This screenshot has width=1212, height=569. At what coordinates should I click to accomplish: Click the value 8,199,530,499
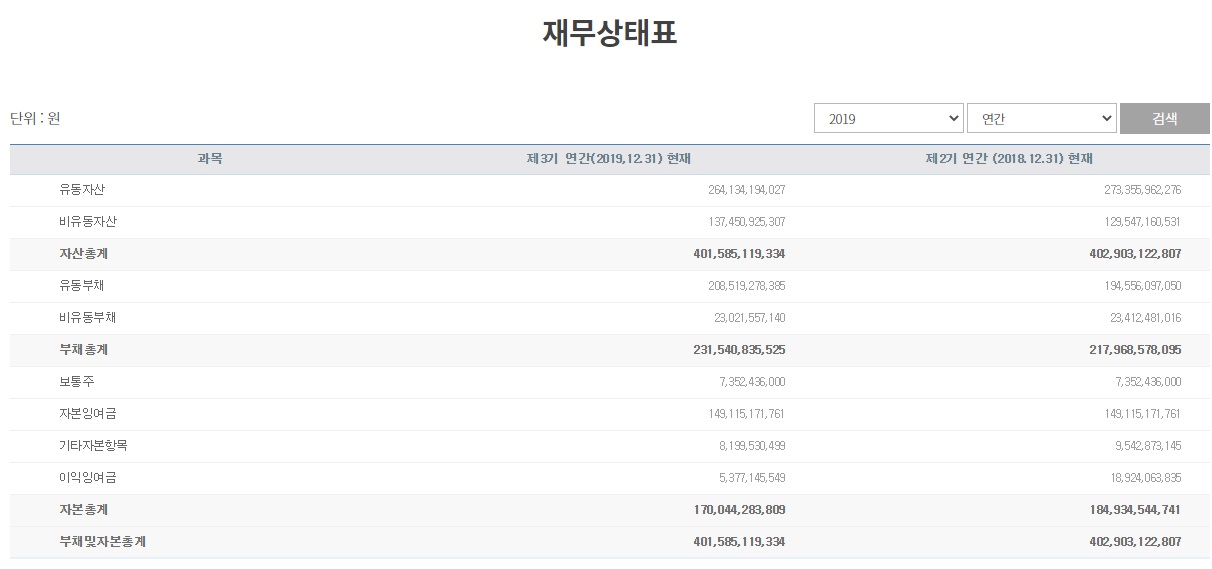click(x=753, y=446)
